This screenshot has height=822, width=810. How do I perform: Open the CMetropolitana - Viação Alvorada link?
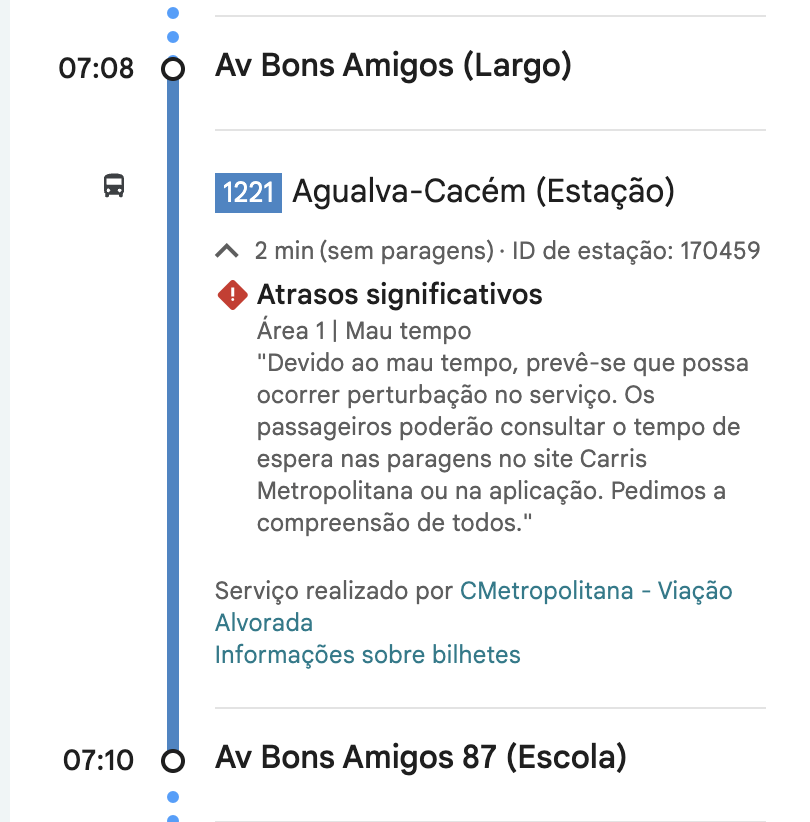(596, 591)
